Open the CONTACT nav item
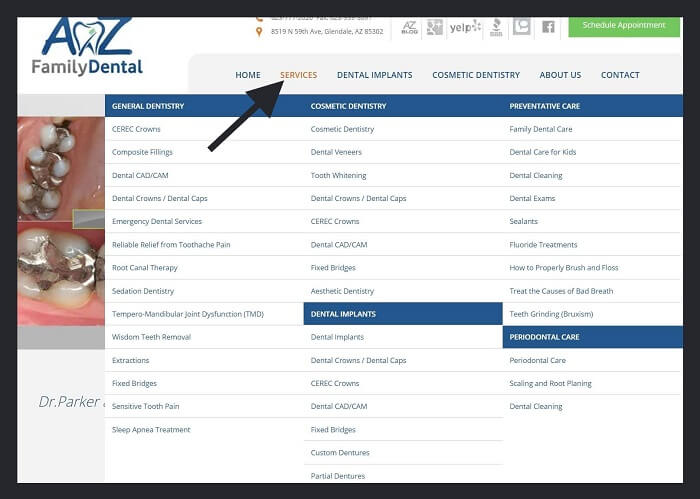Screen dimensions: 700x499 click(x=620, y=75)
